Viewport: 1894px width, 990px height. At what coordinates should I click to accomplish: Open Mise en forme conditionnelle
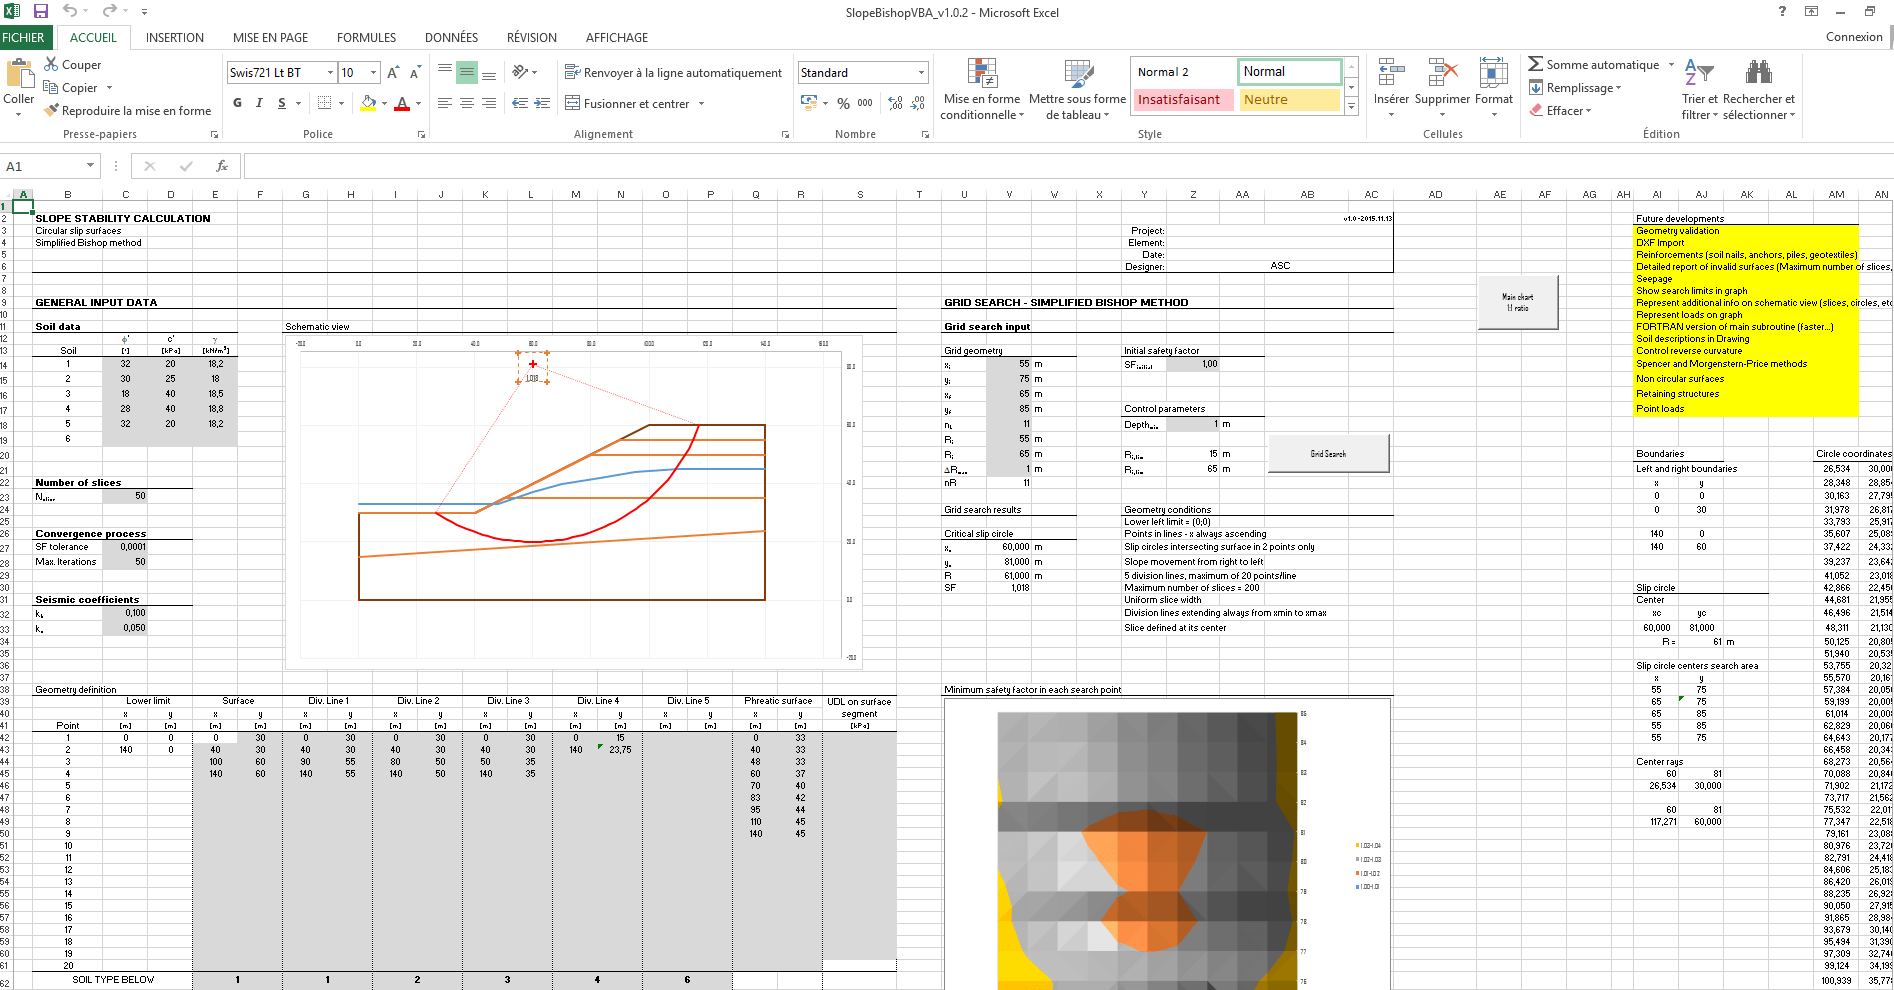pyautogui.click(x=982, y=90)
